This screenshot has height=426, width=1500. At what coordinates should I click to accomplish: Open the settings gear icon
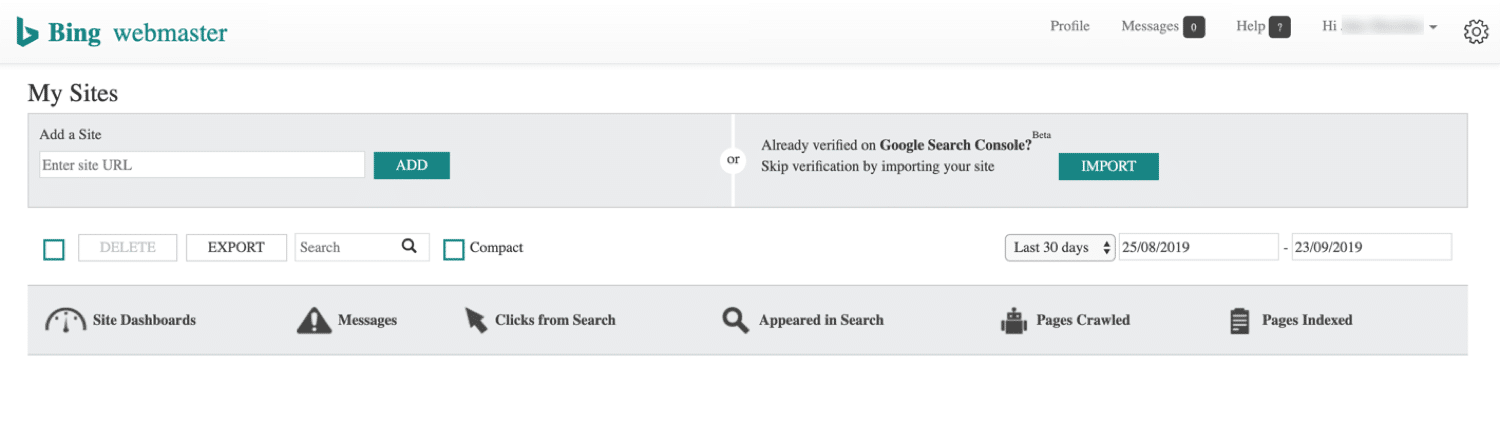[x=1476, y=32]
